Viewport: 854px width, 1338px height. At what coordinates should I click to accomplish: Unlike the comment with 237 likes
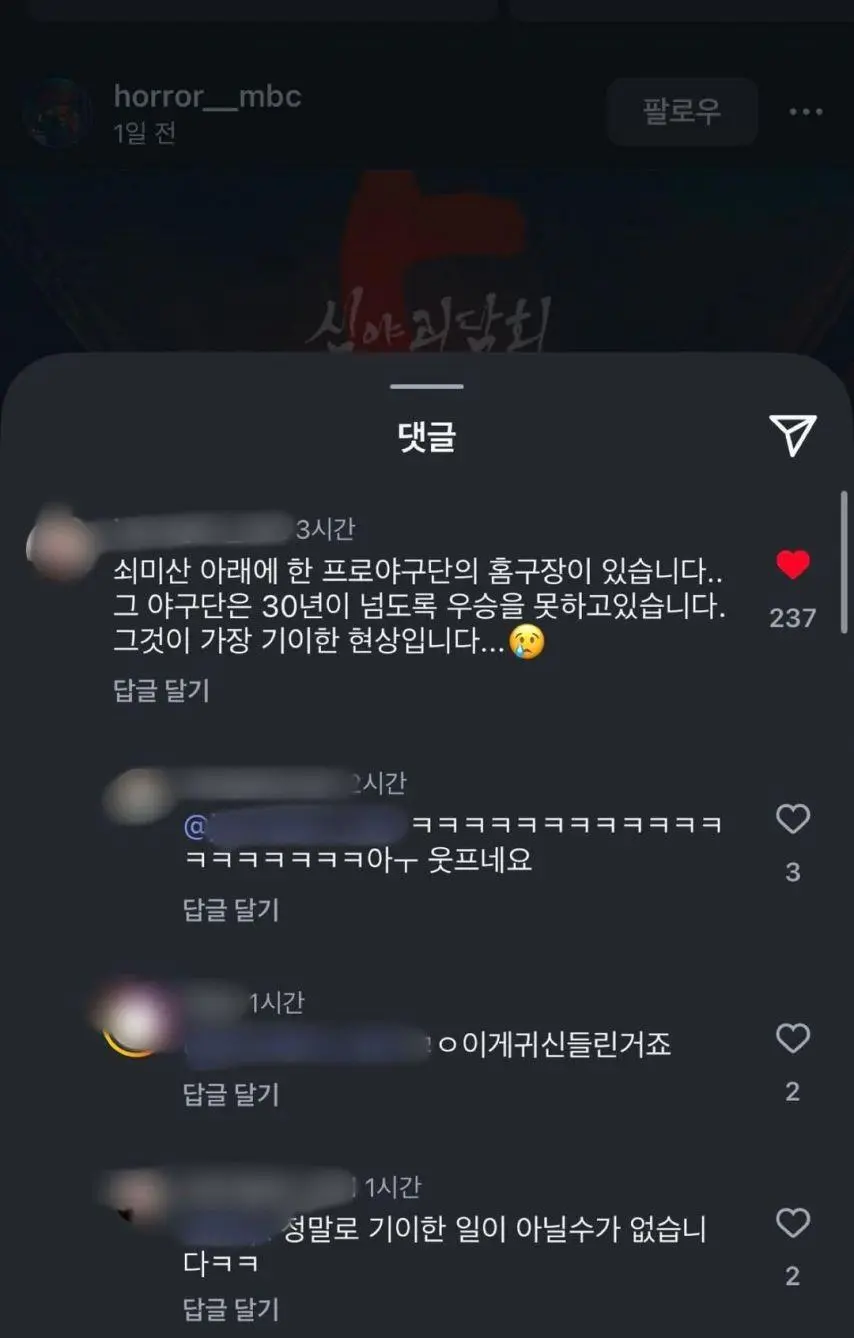[793, 566]
